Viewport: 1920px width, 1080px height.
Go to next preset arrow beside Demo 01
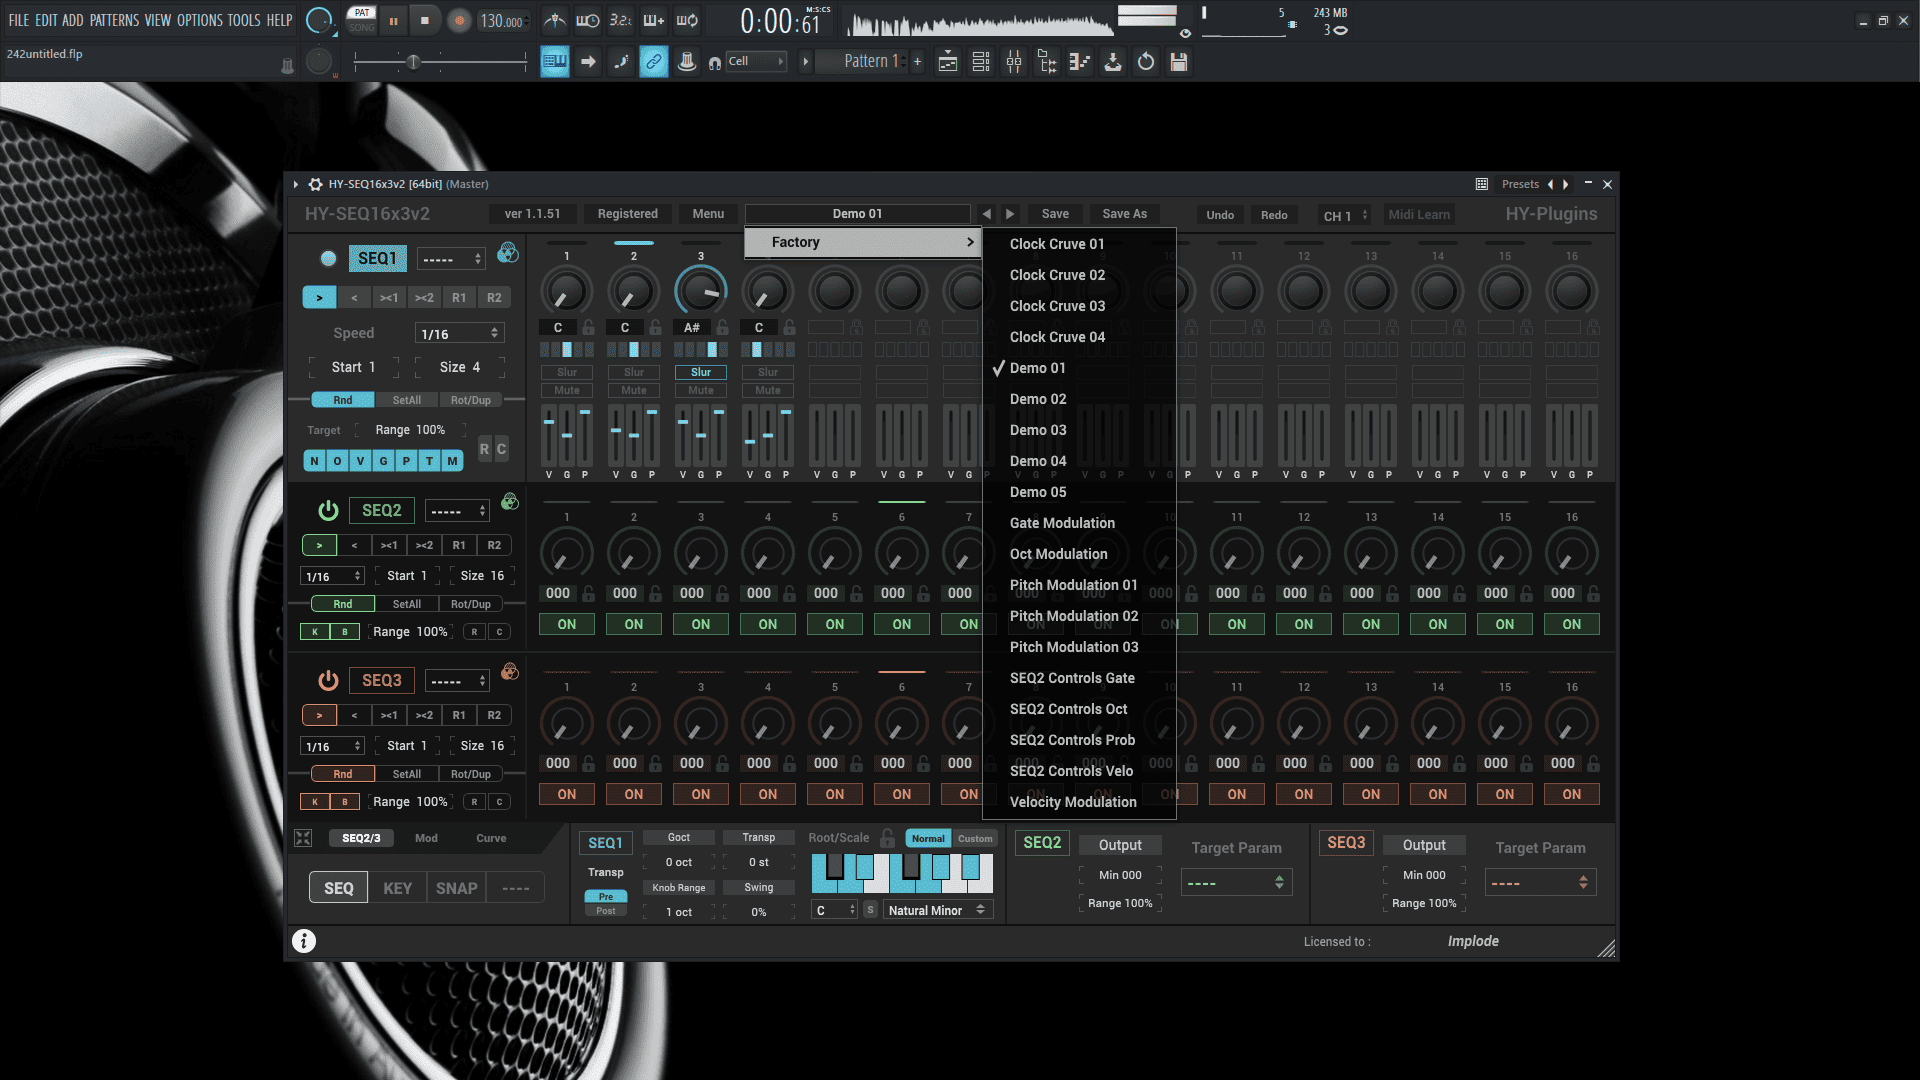coord(1010,214)
